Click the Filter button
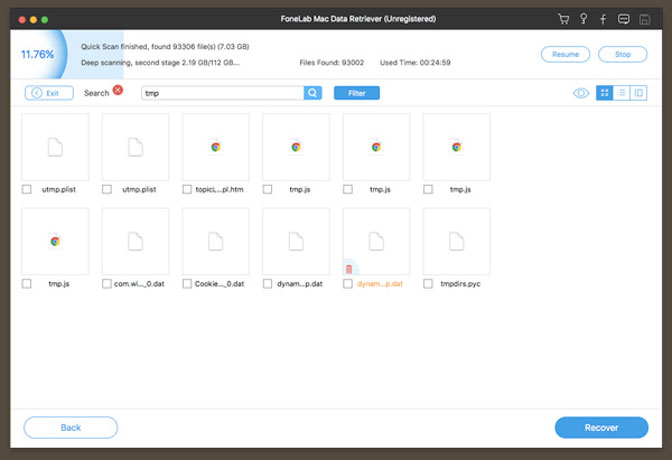 [x=357, y=93]
